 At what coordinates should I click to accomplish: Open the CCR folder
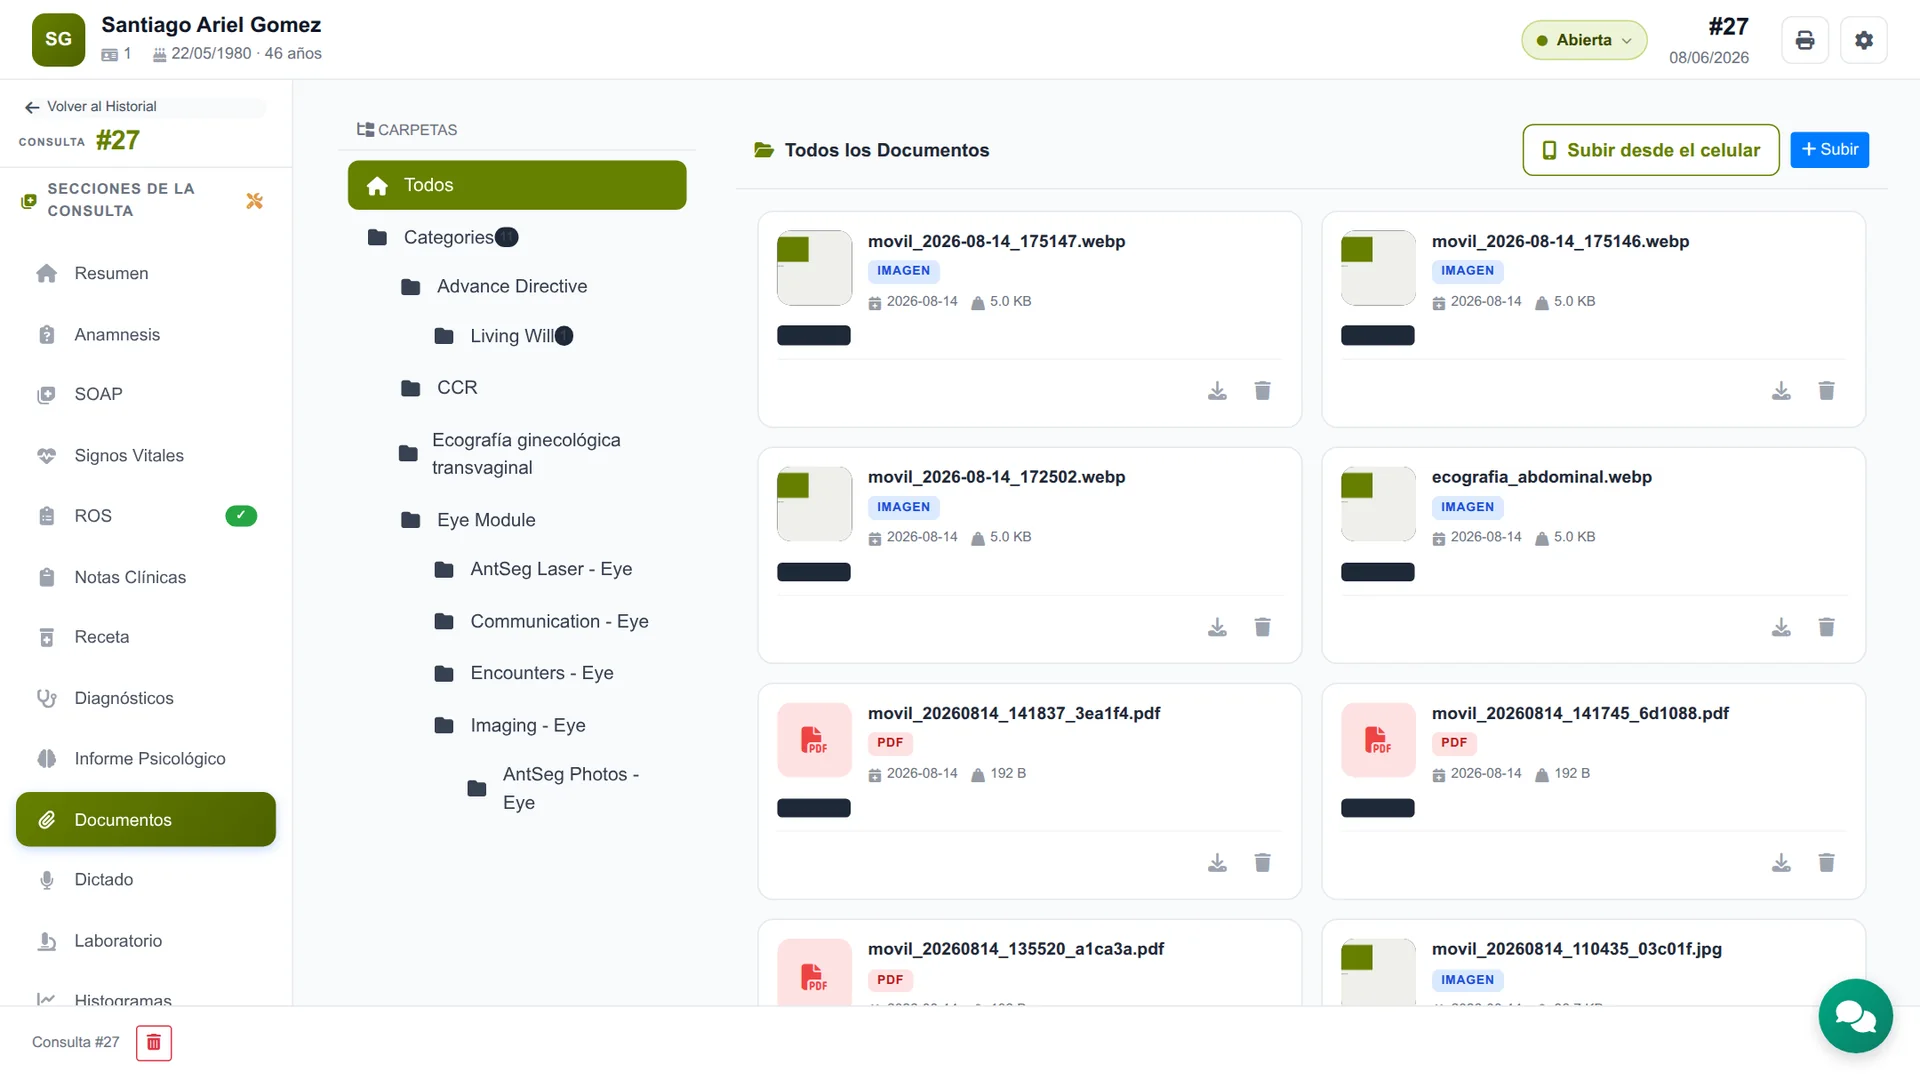coord(439,388)
